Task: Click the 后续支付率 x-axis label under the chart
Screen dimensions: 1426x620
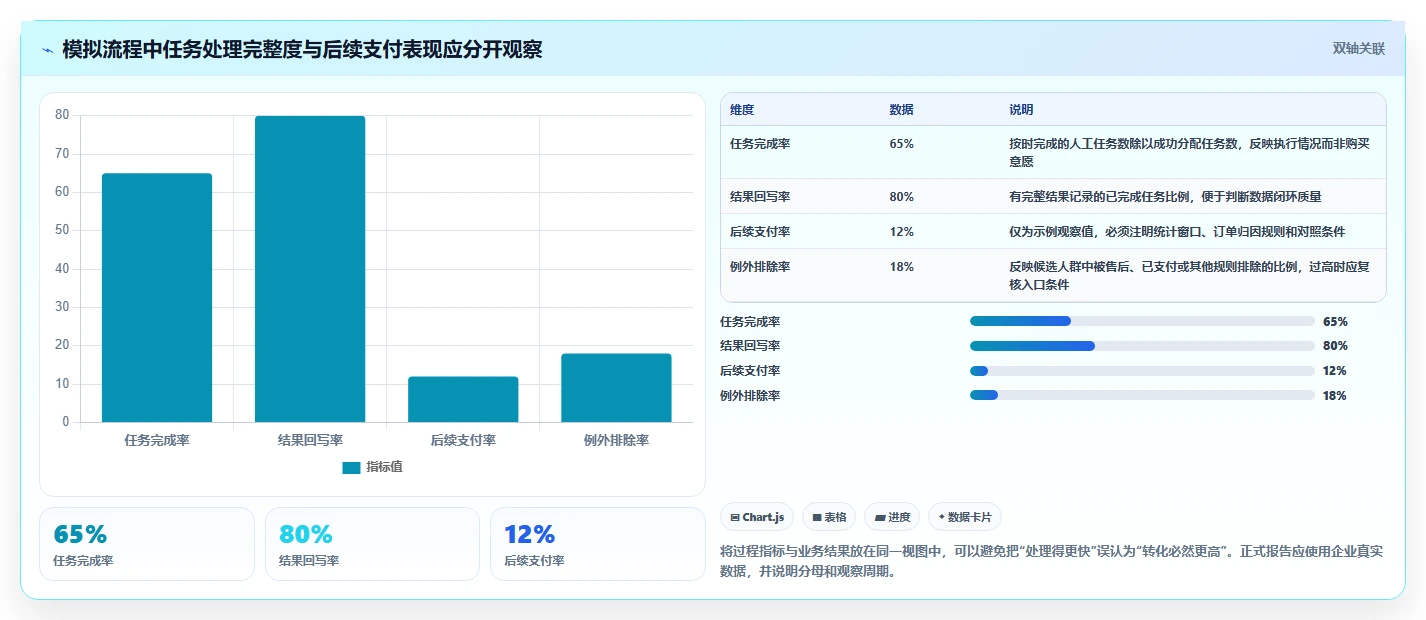Action: coord(463,440)
